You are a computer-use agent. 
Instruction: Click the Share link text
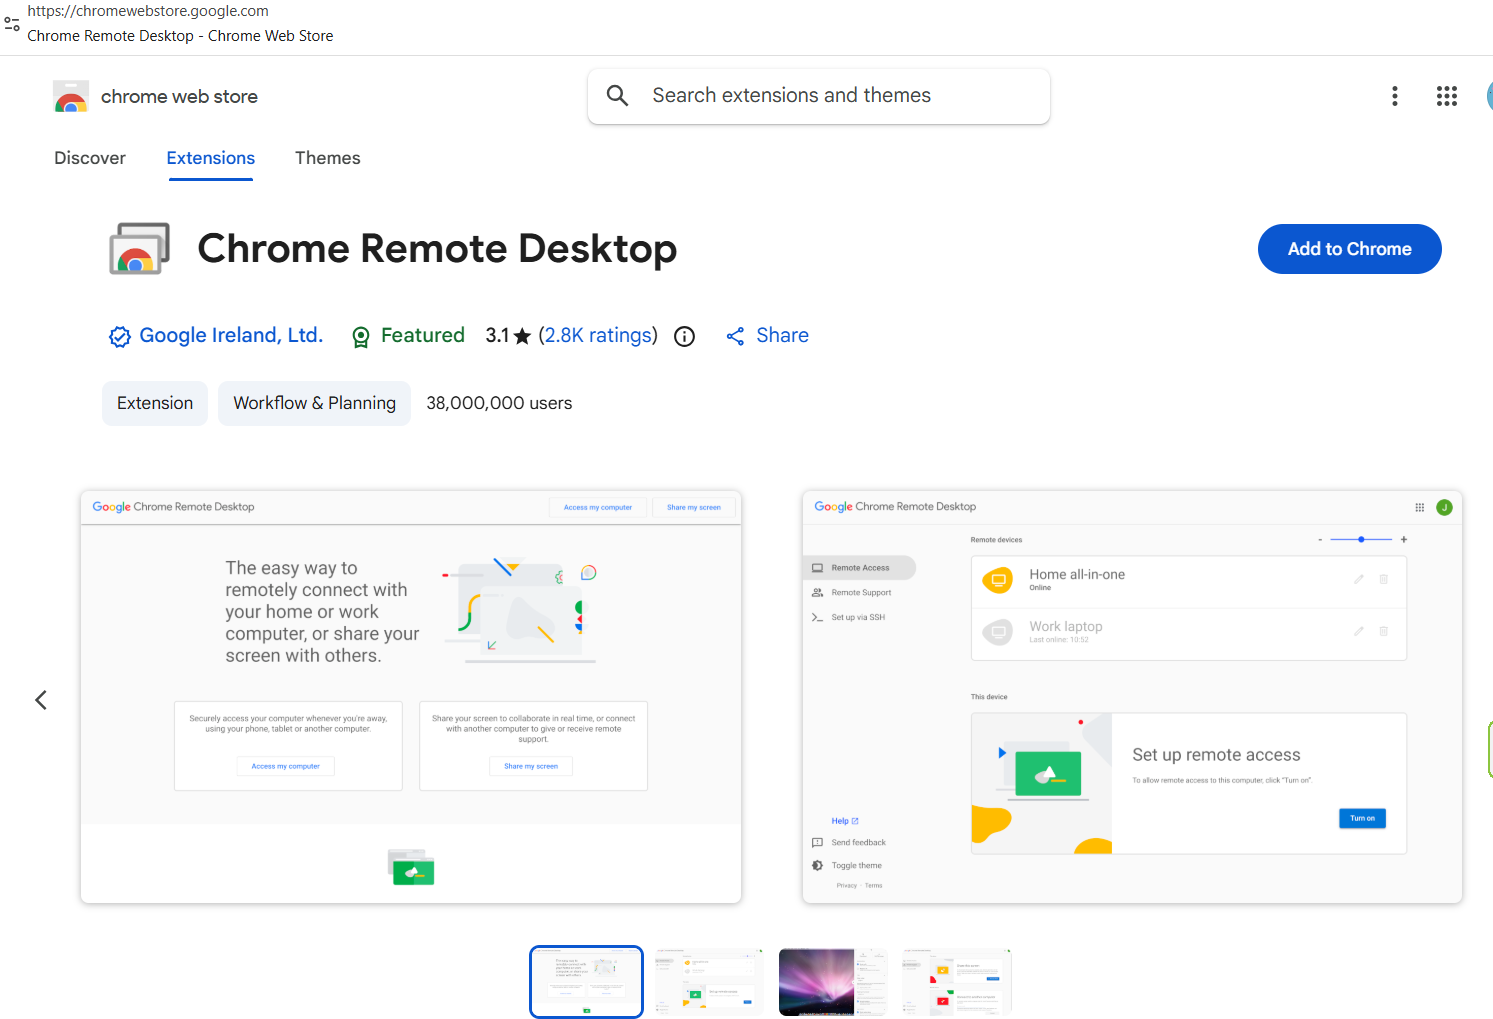point(783,335)
